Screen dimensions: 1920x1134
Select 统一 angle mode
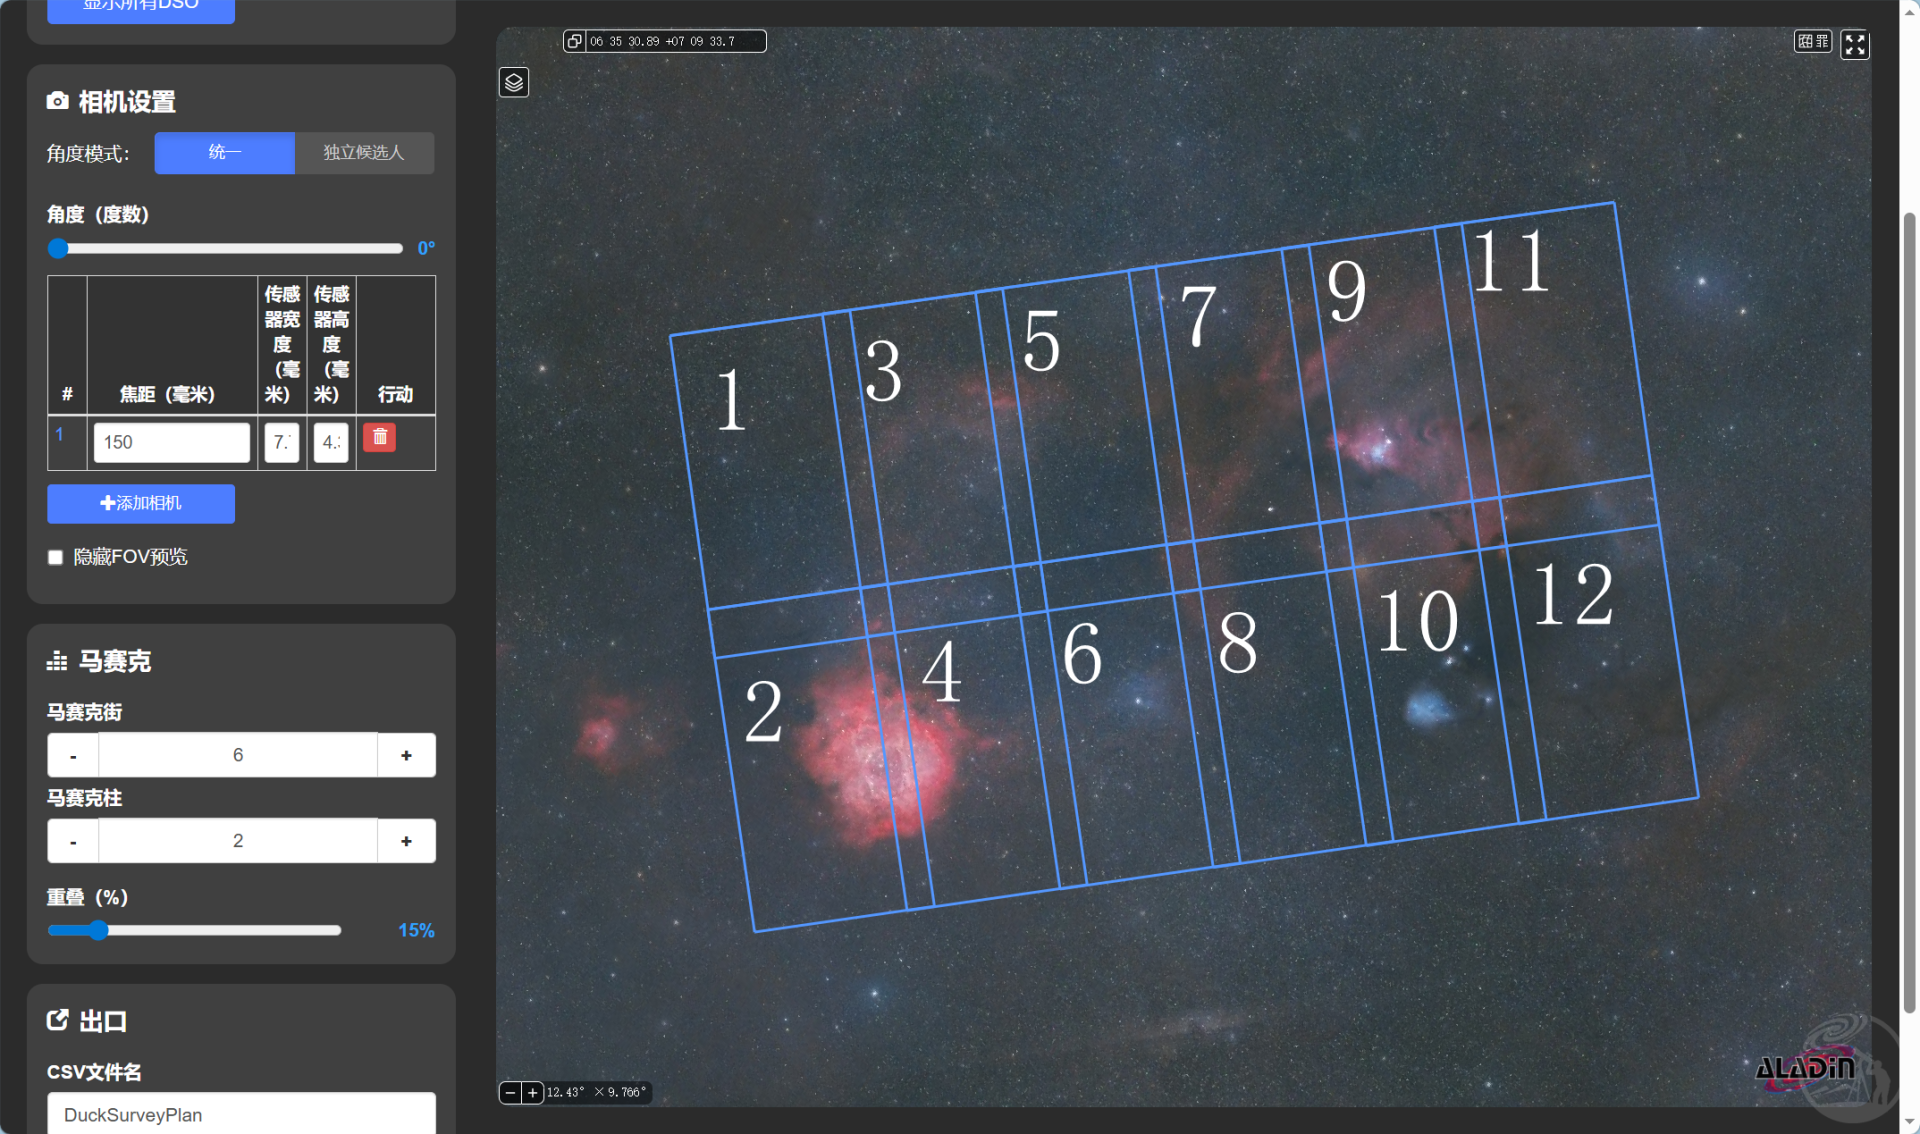[x=225, y=152]
